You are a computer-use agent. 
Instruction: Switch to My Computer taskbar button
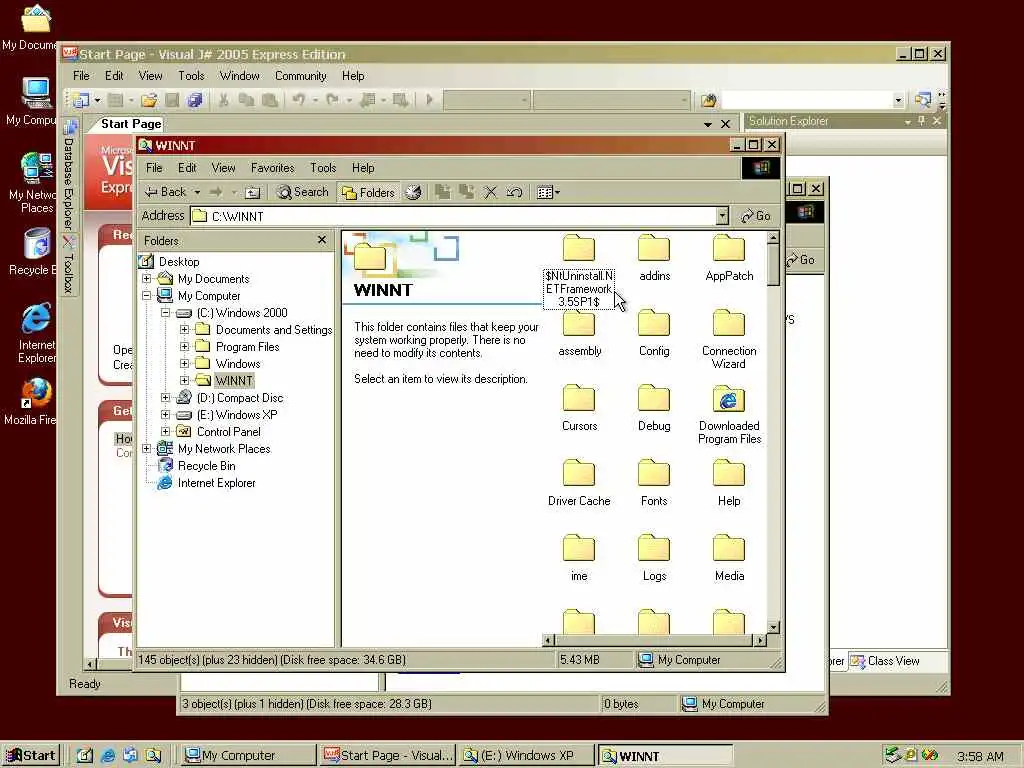(248, 756)
